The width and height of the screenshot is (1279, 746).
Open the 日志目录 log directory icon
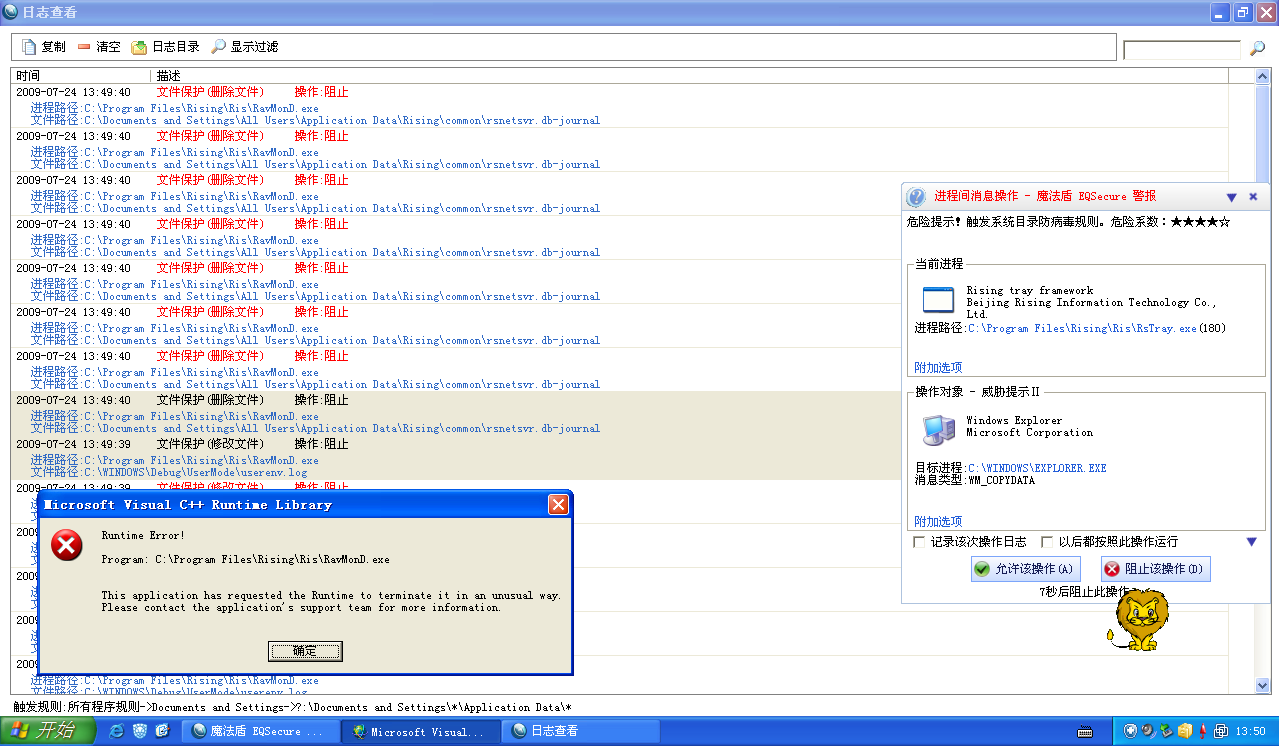(x=139, y=47)
